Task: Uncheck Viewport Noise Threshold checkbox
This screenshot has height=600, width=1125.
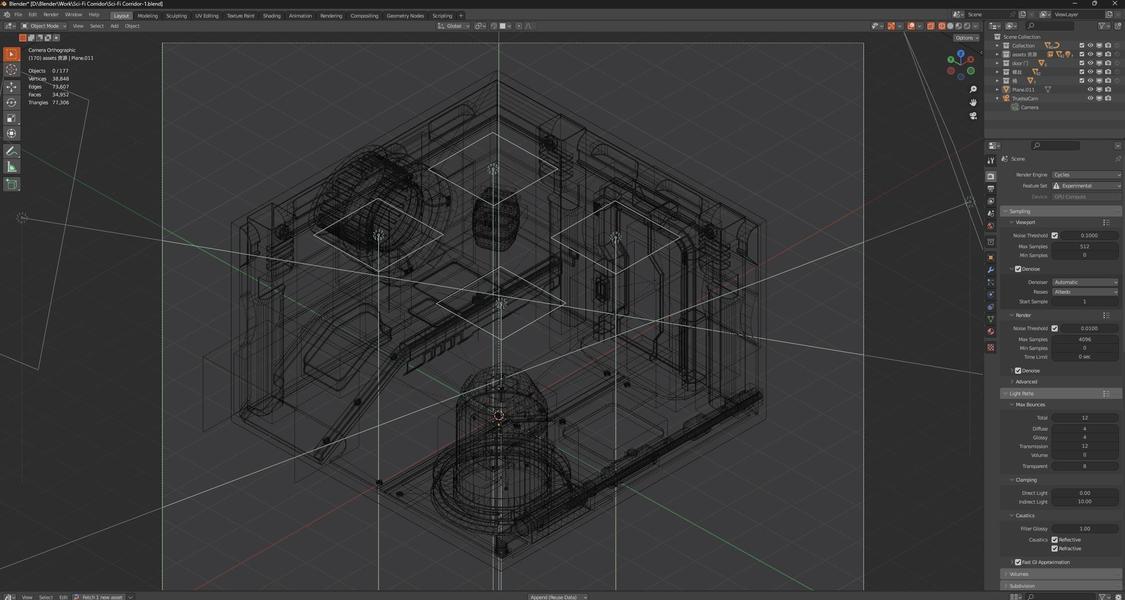Action: click(x=1054, y=235)
